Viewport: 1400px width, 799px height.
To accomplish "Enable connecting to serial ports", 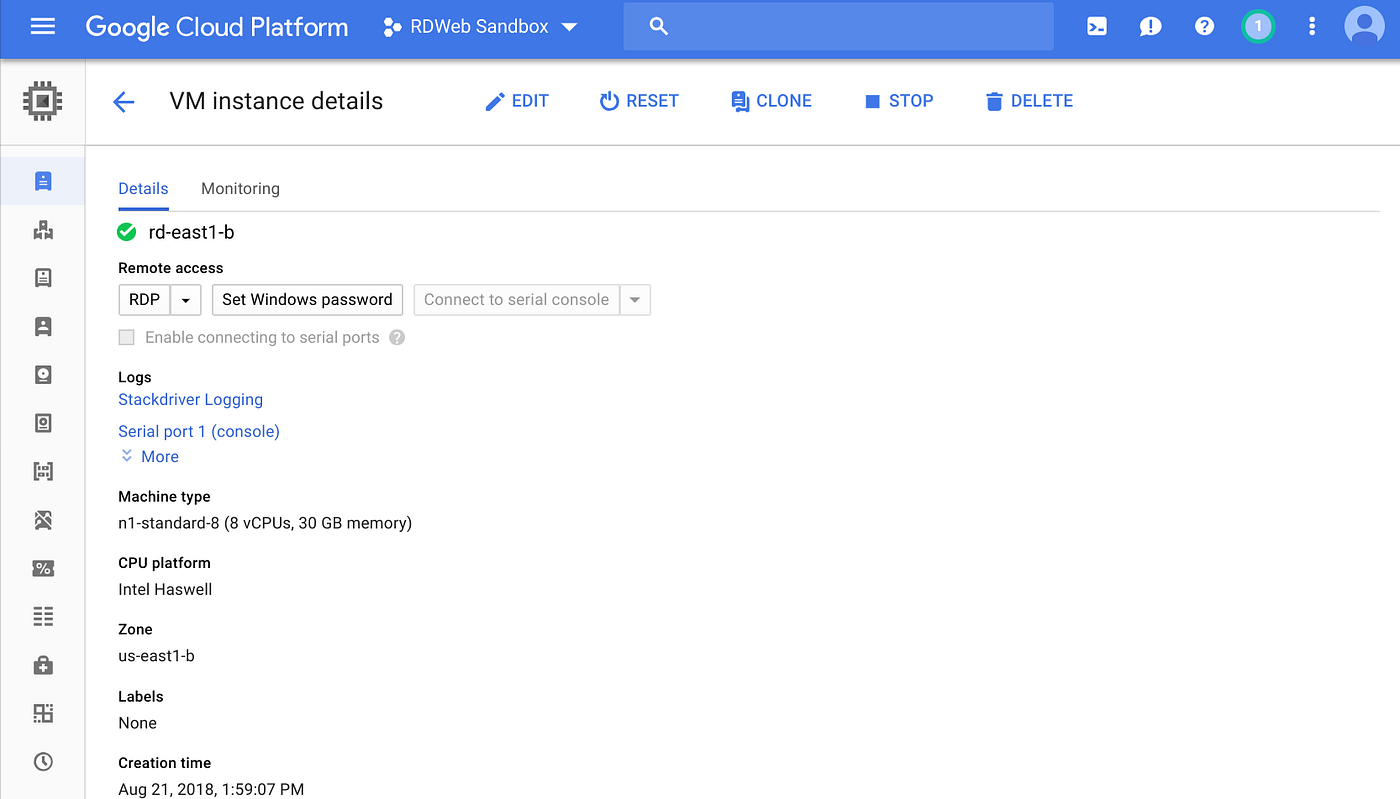I will [x=126, y=337].
